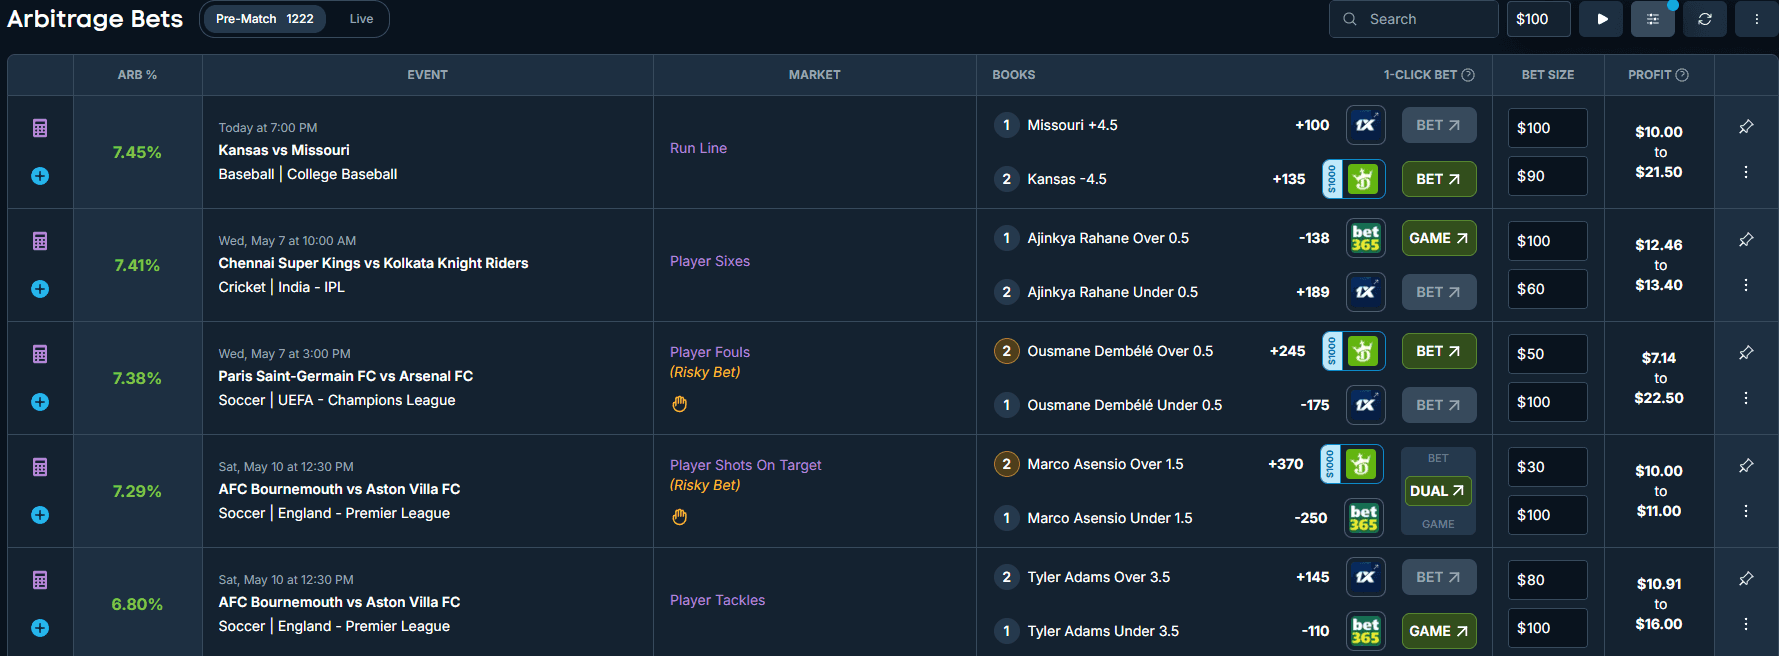The width and height of the screenshot is (1779, 656).
Task: Expand Chennai Super Kings row with plus icon
Action: (40, 289)
